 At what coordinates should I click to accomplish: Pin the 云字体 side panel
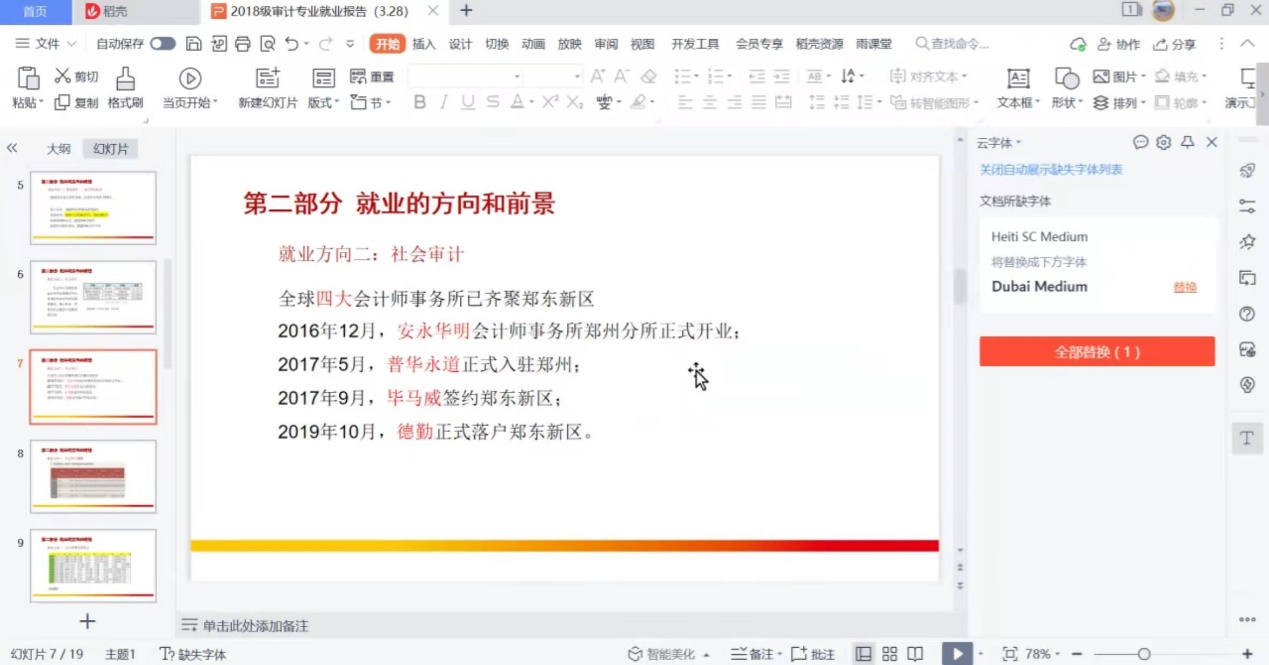click(1188, 143)
